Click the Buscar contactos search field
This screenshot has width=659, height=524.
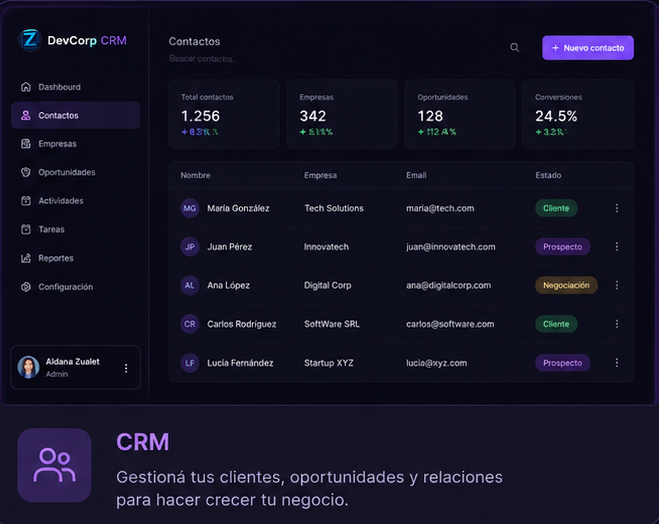coord(203,59)
